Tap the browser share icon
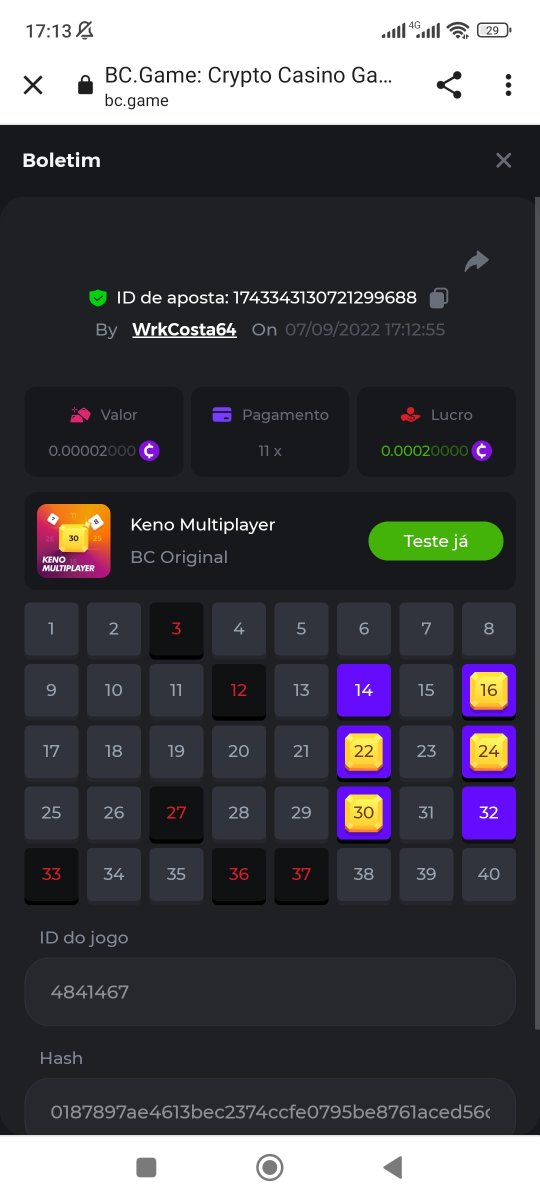This screenshot has height=1200, width=540. [449, 85]
